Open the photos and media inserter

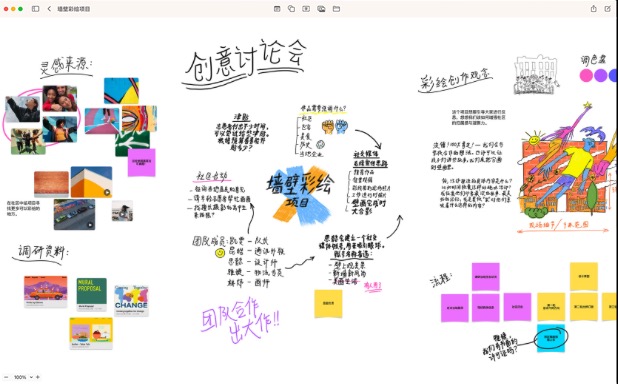321,9
